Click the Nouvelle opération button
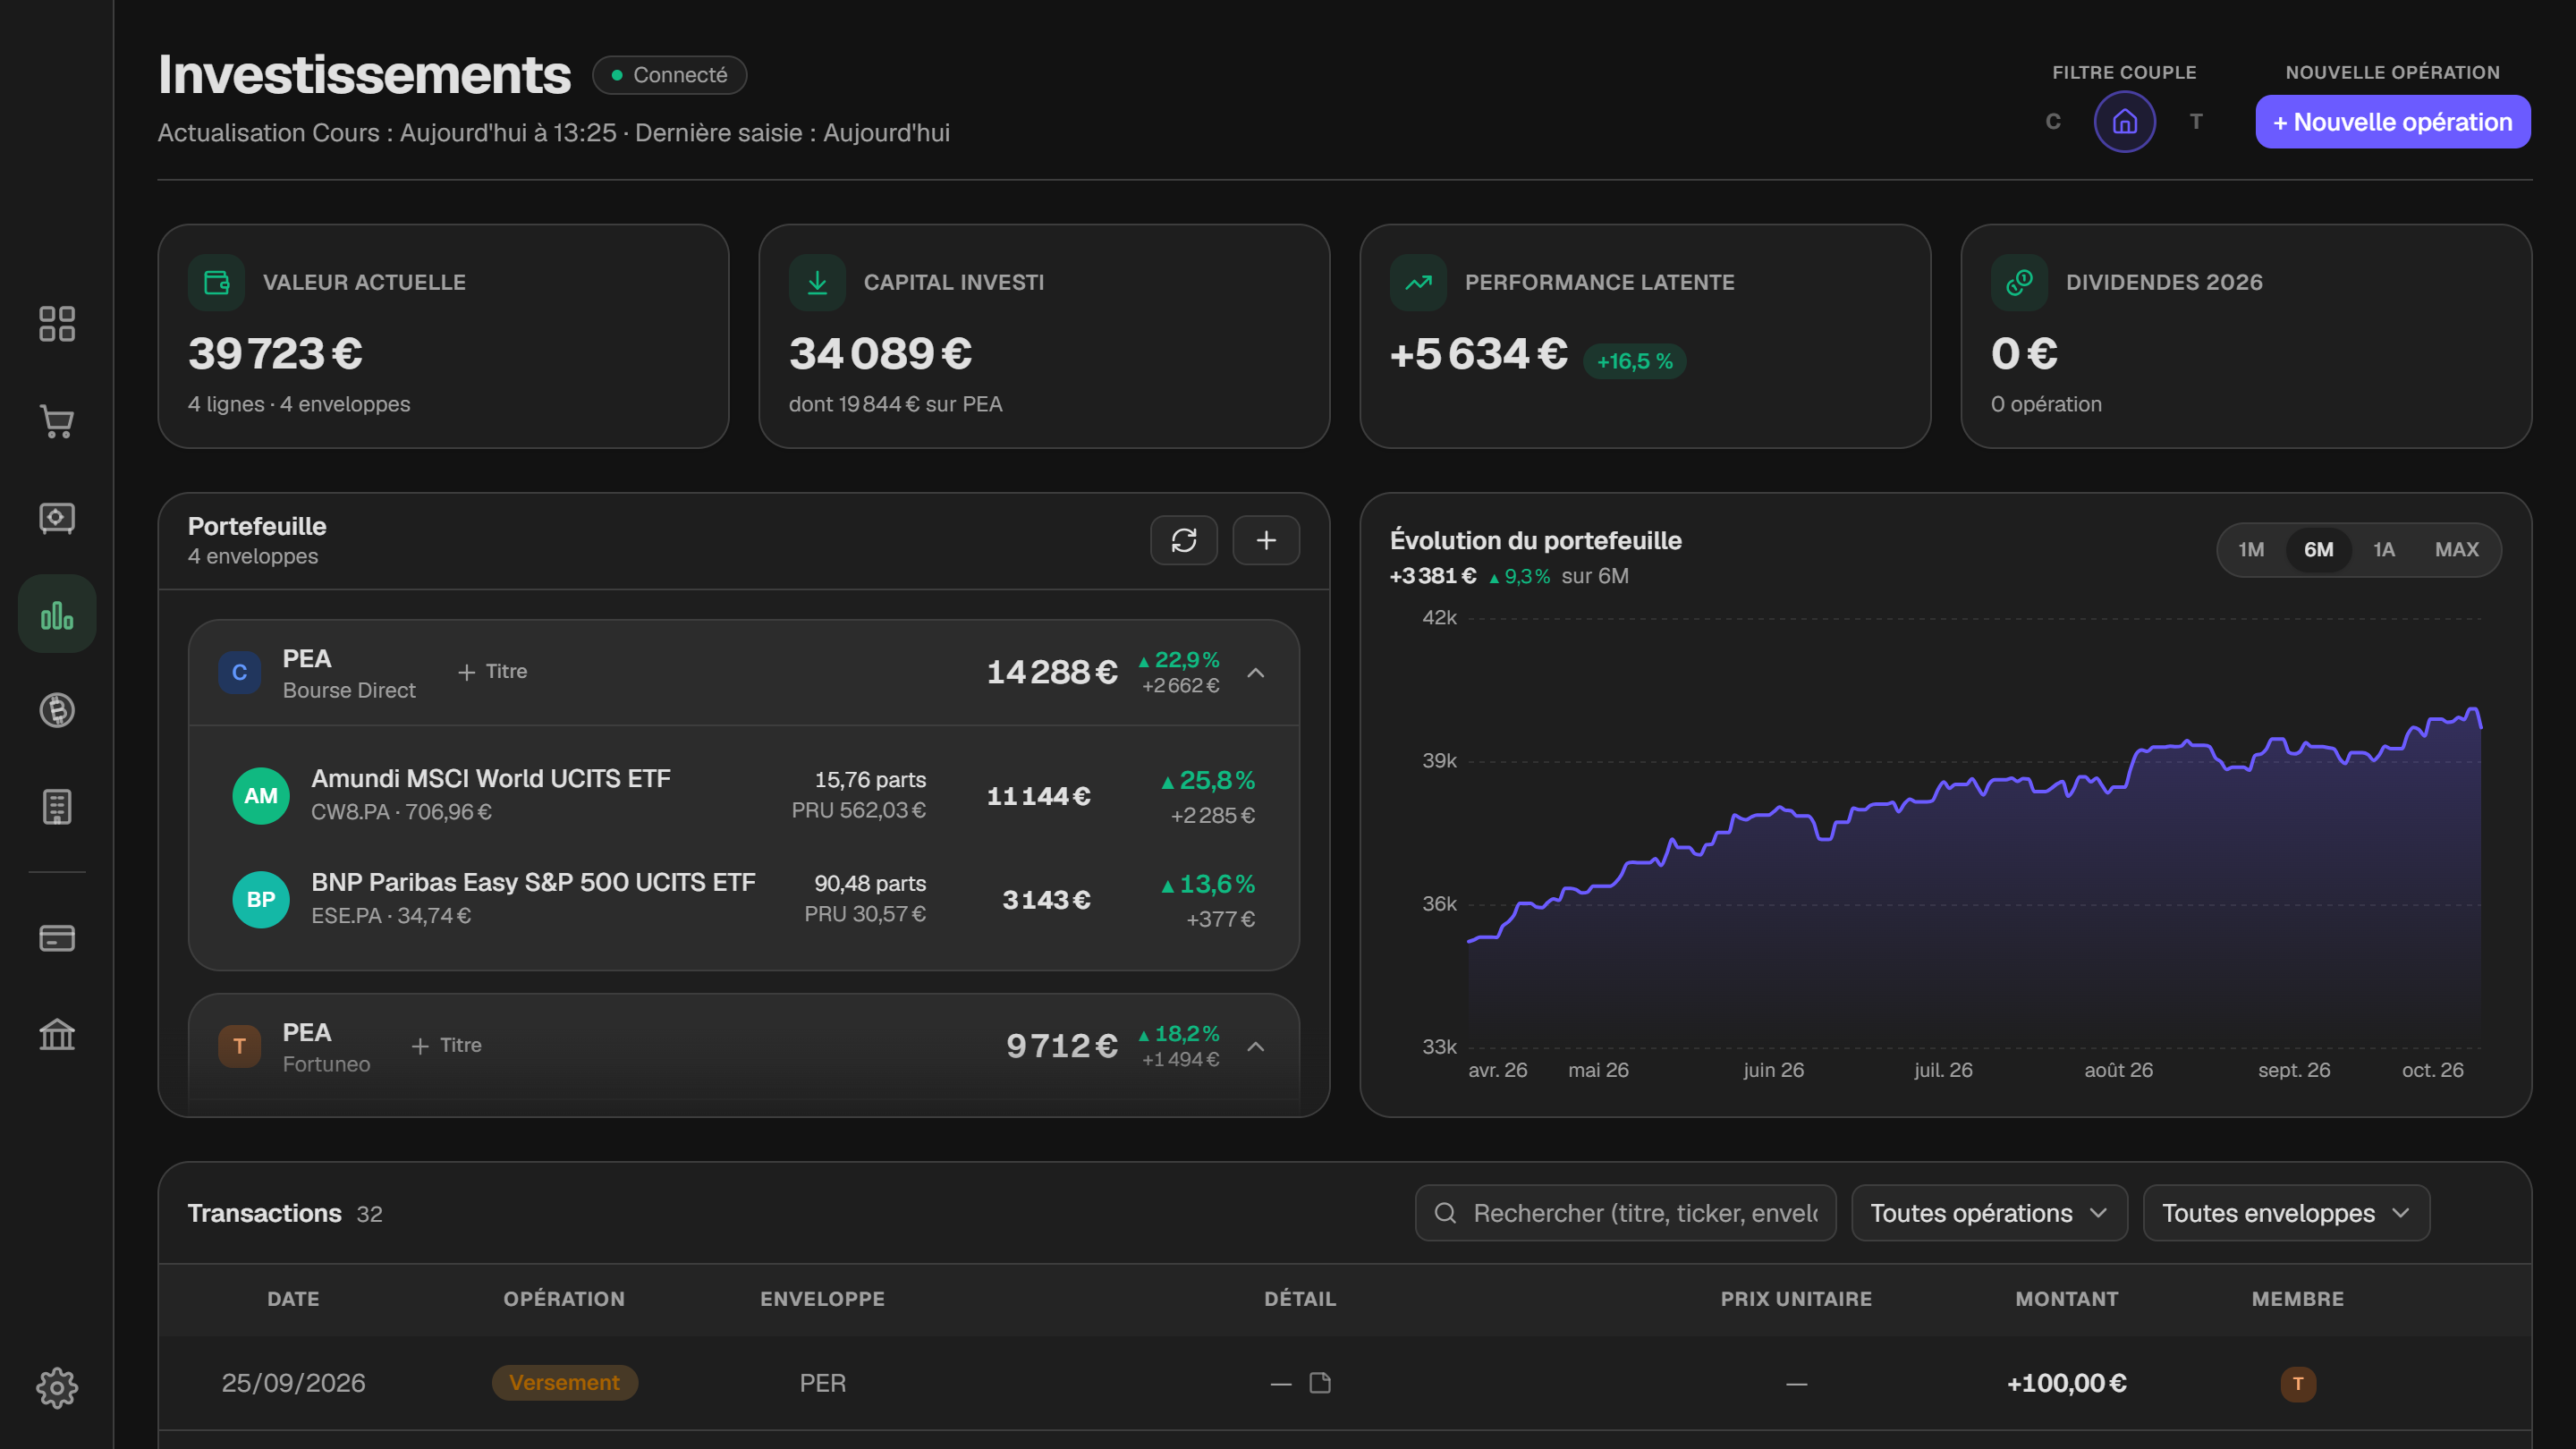The image size is (2576, 1449). [2392, 122]
